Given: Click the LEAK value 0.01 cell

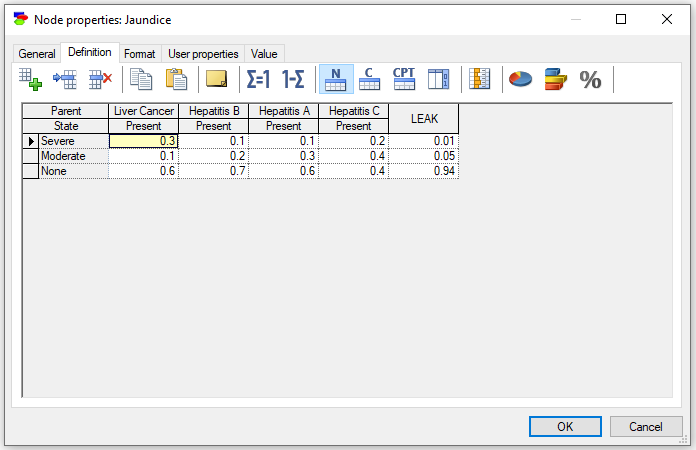Looking at the screenshot, I should [424, 141].
